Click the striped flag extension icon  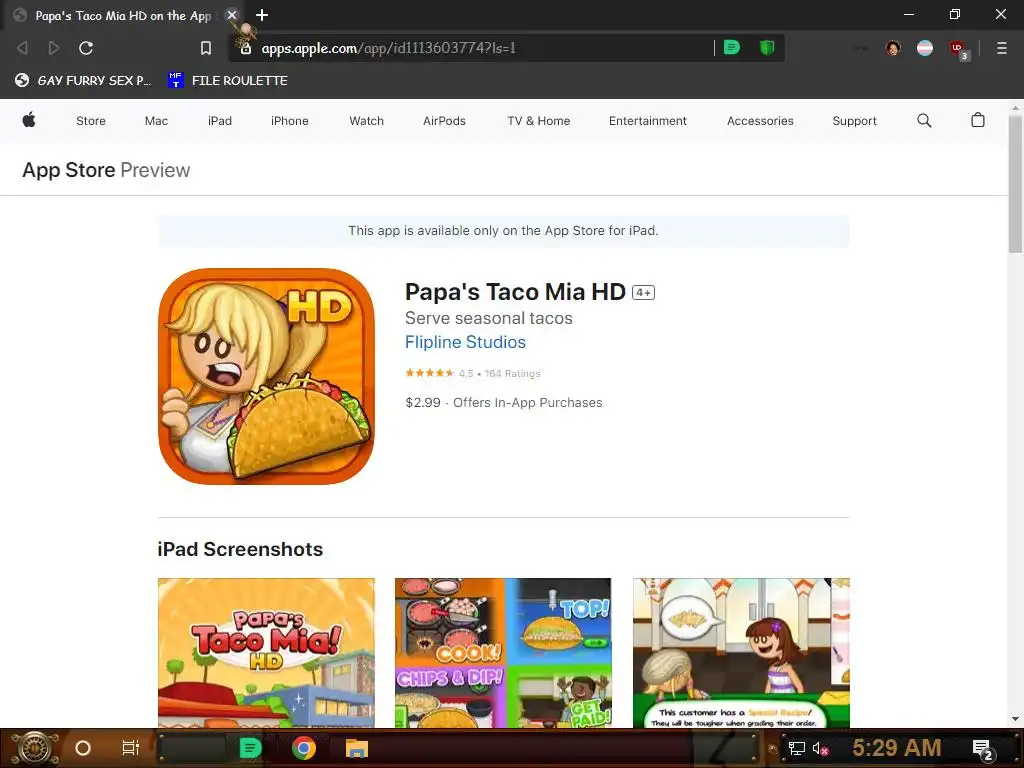(925, 48)
